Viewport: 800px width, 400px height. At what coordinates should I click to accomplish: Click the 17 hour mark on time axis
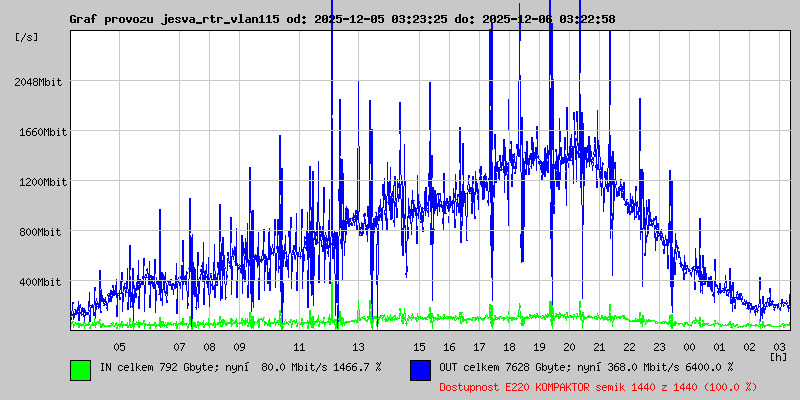(479, 347)
